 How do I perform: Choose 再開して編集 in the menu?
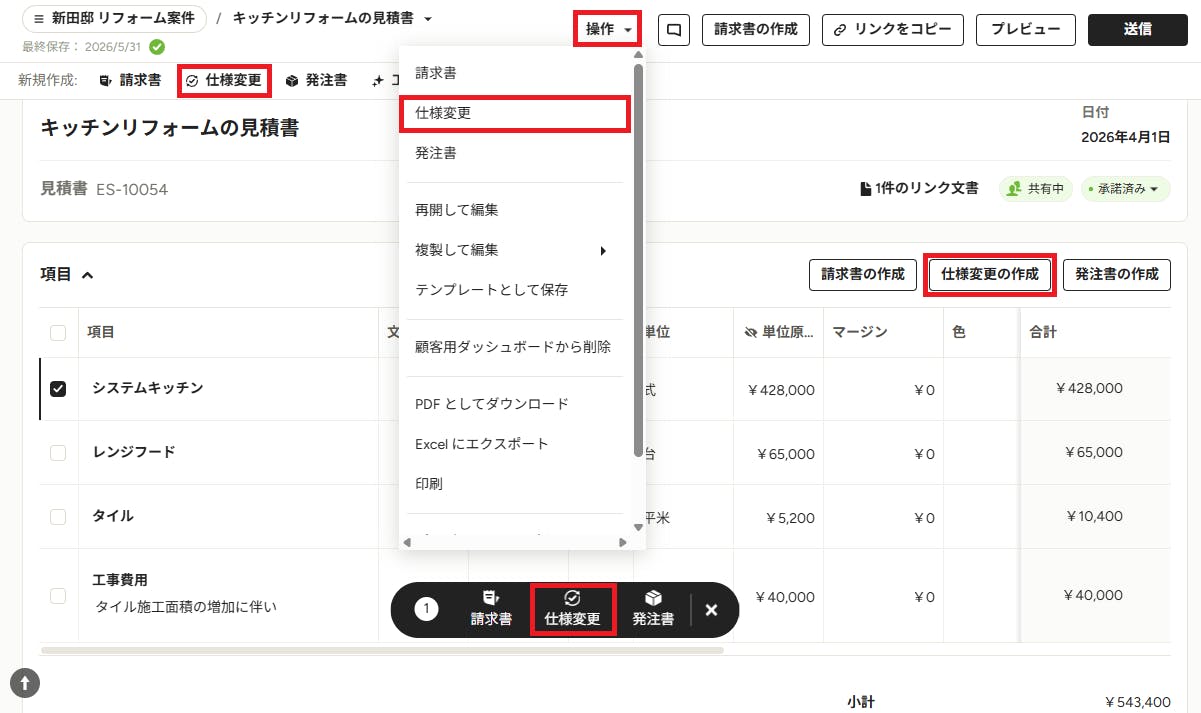516,210
